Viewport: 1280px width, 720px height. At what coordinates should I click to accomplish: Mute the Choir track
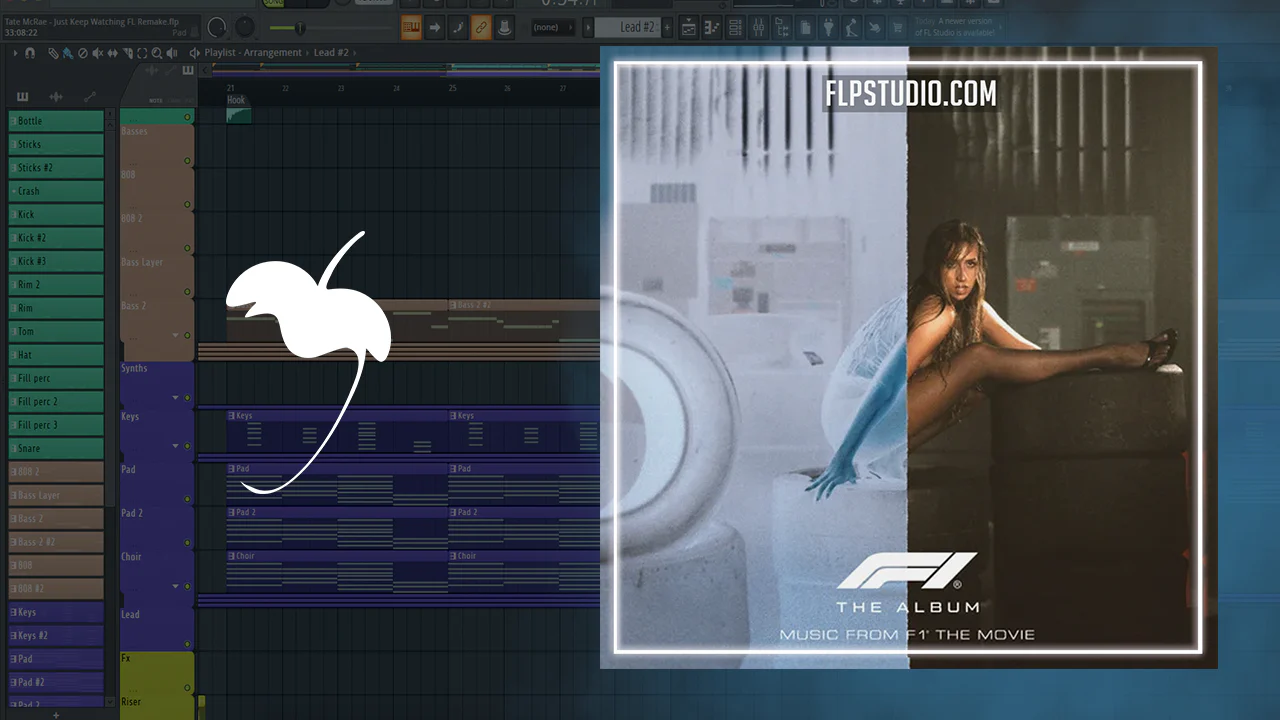(187, 586)
